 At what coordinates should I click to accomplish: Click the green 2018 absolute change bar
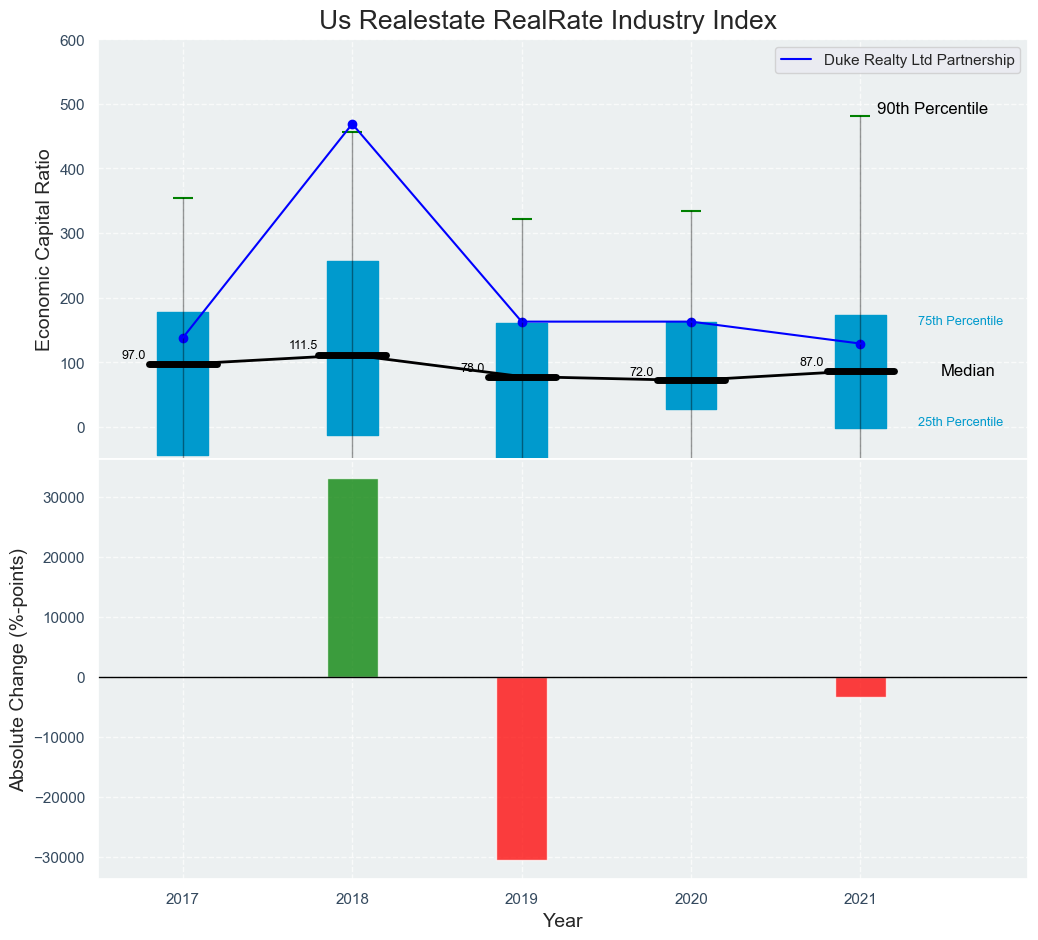click(353, 578)
